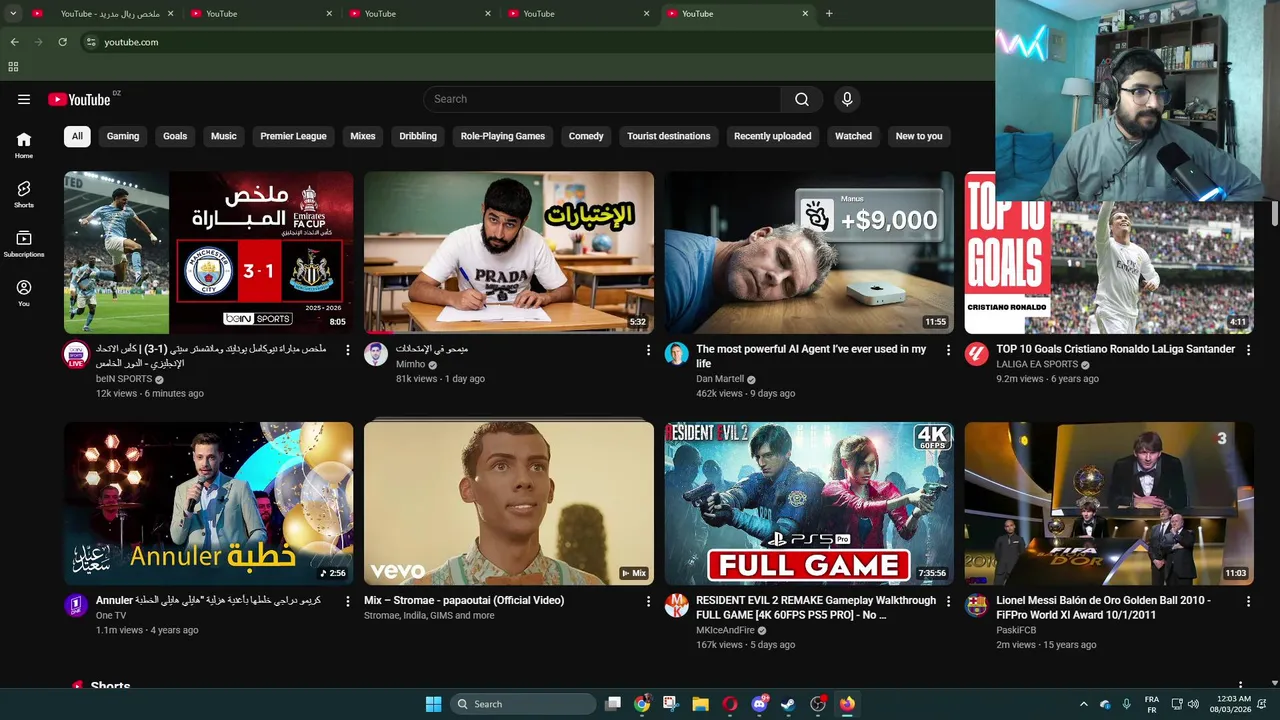
Task: Select the Gaming filter chip
Action: tap(123, 136)
